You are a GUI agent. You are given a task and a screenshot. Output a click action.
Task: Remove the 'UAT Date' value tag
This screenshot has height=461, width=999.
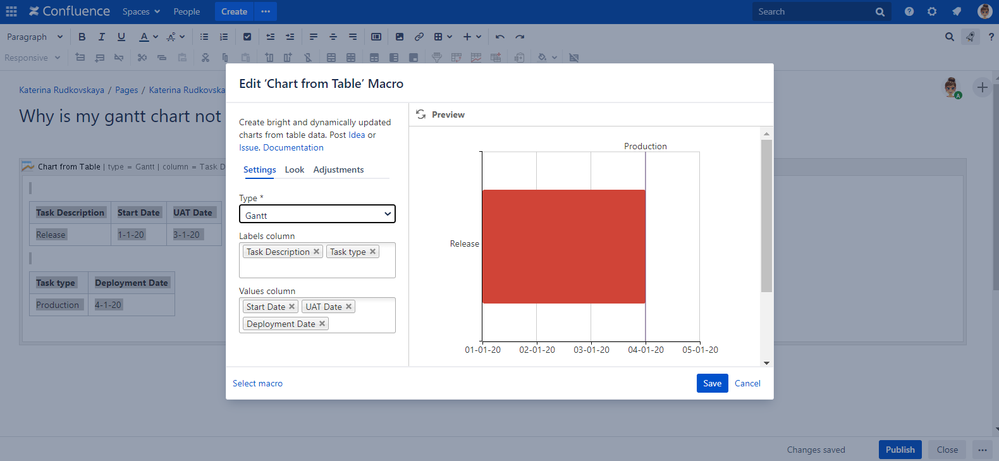[349, 307]
